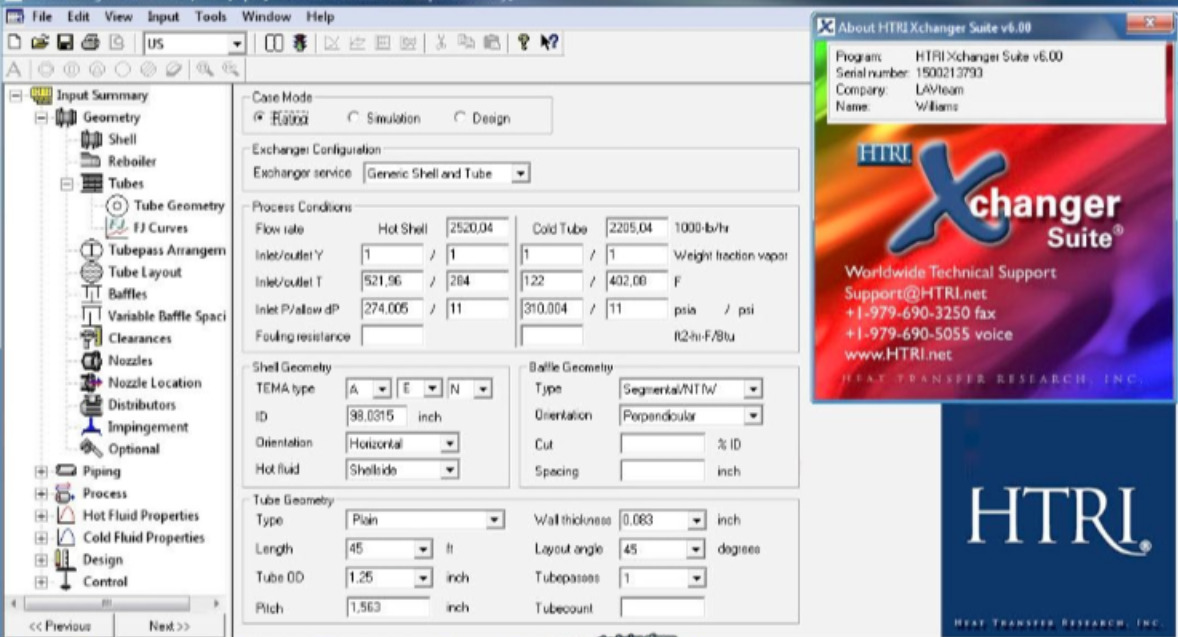The height and width of the screenshot is (637, 1178).
Task: Open a file with the folder icon
Action: click(x=40, y=43)
